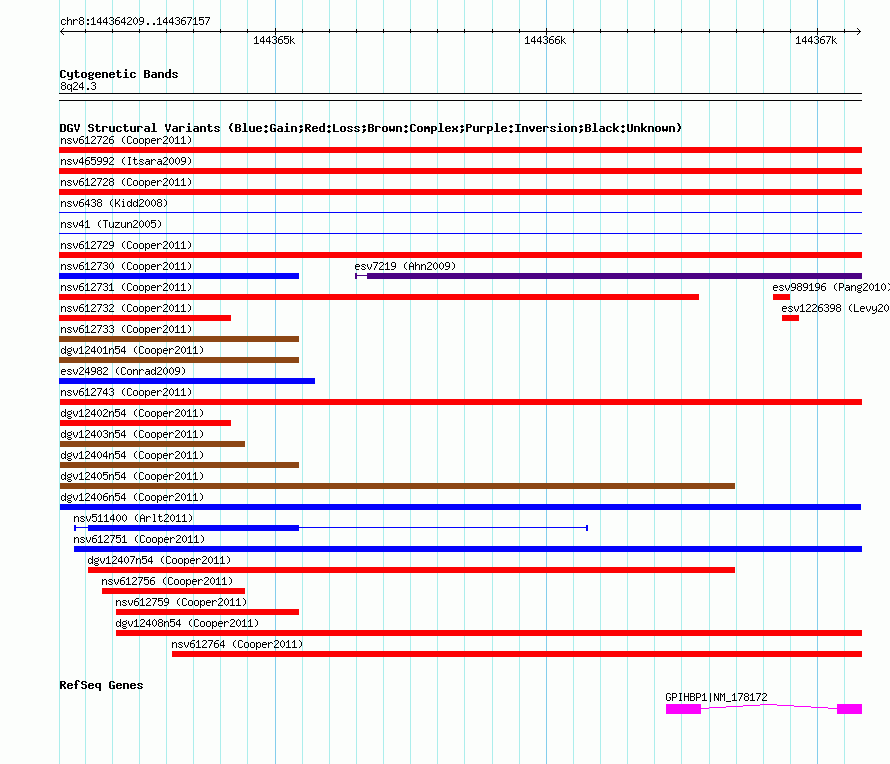The image size is (890, 764).
Task: Click the red loss bar of nsv612764
Action: (x=517, y=654)
